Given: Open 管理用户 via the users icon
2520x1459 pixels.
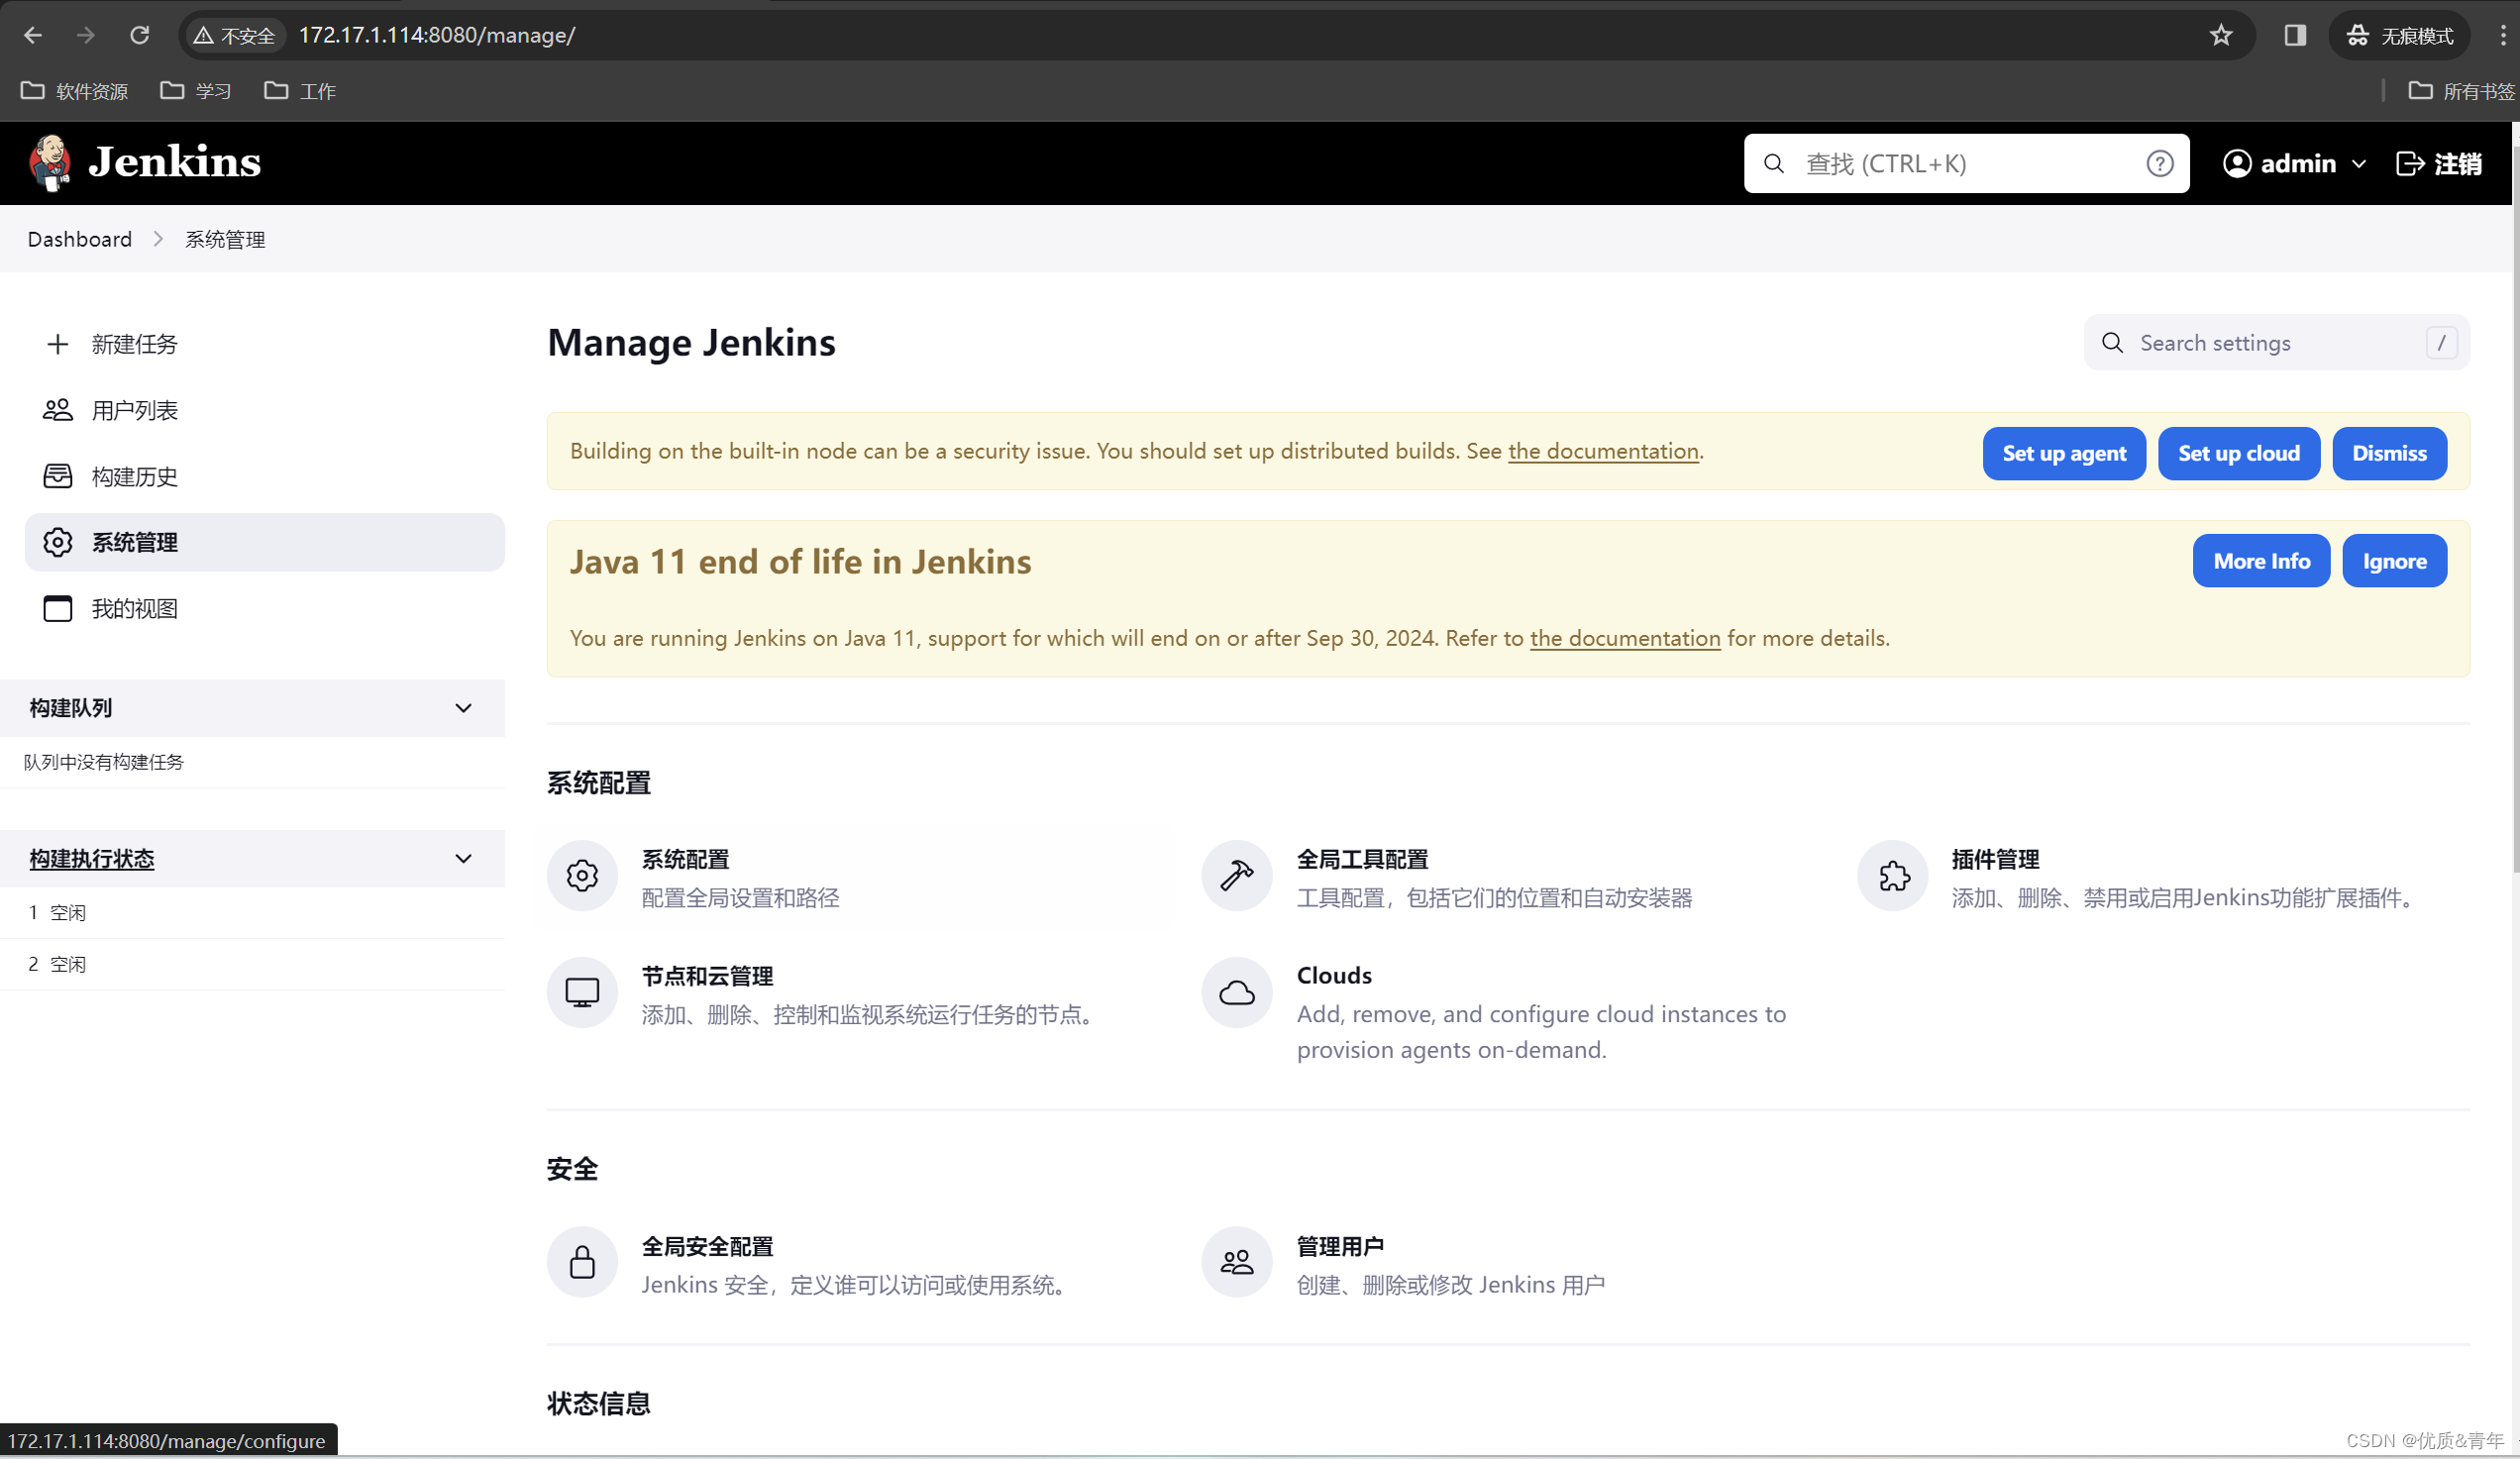Looking at the screenshot, I should point(1236,1262).
